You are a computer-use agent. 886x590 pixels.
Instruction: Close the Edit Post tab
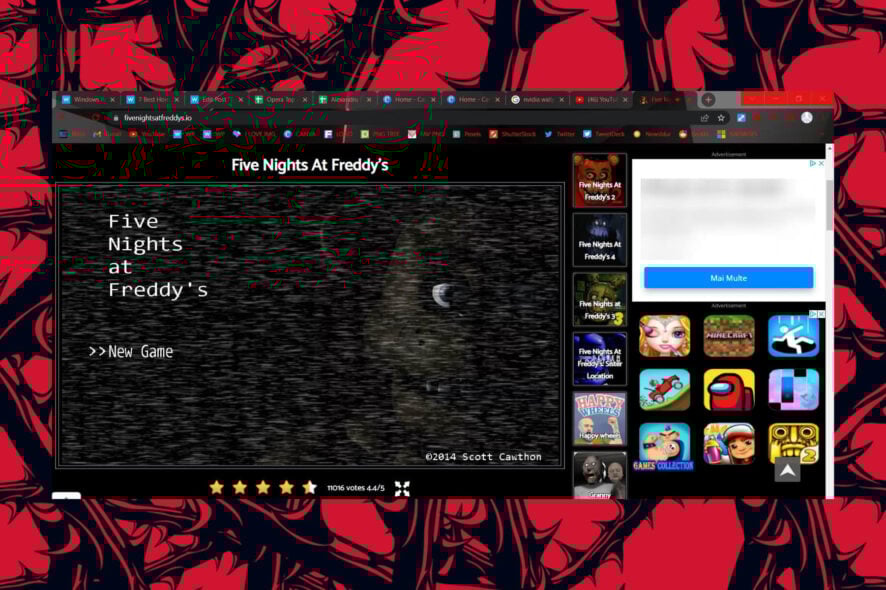[x=241, y=99]
